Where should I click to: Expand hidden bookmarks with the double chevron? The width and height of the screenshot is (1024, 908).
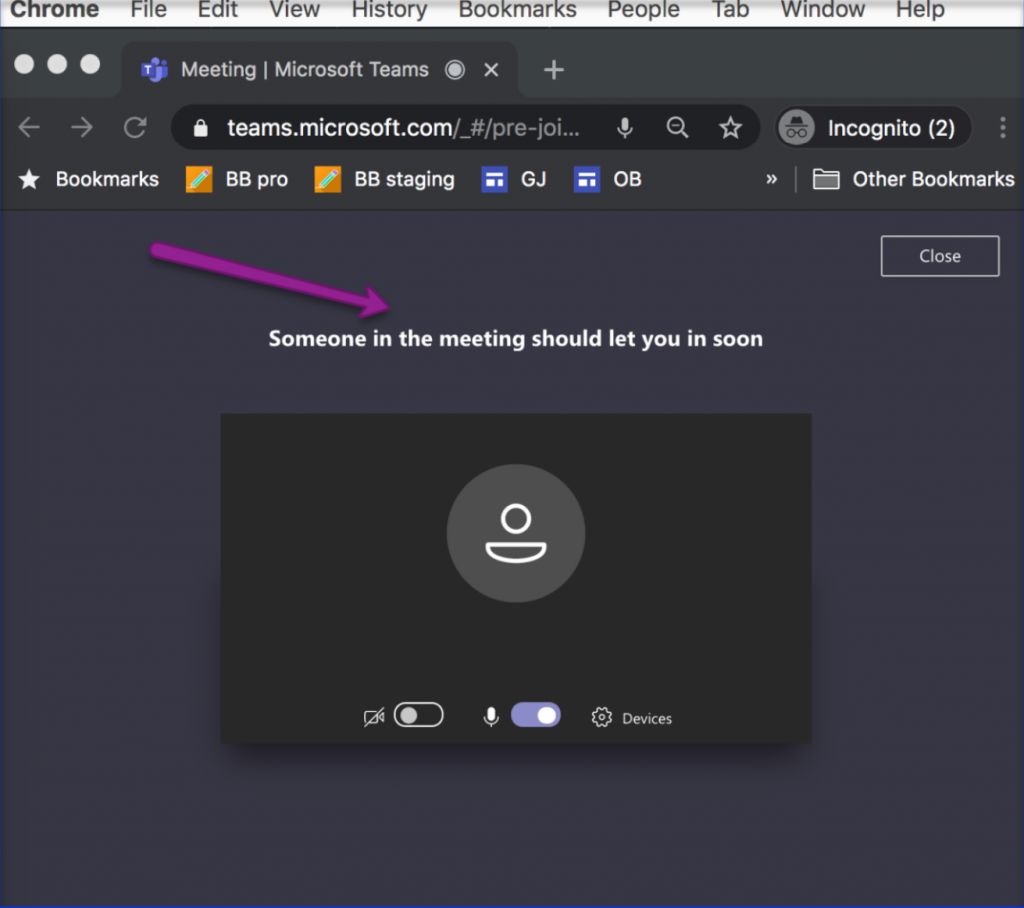772,179
